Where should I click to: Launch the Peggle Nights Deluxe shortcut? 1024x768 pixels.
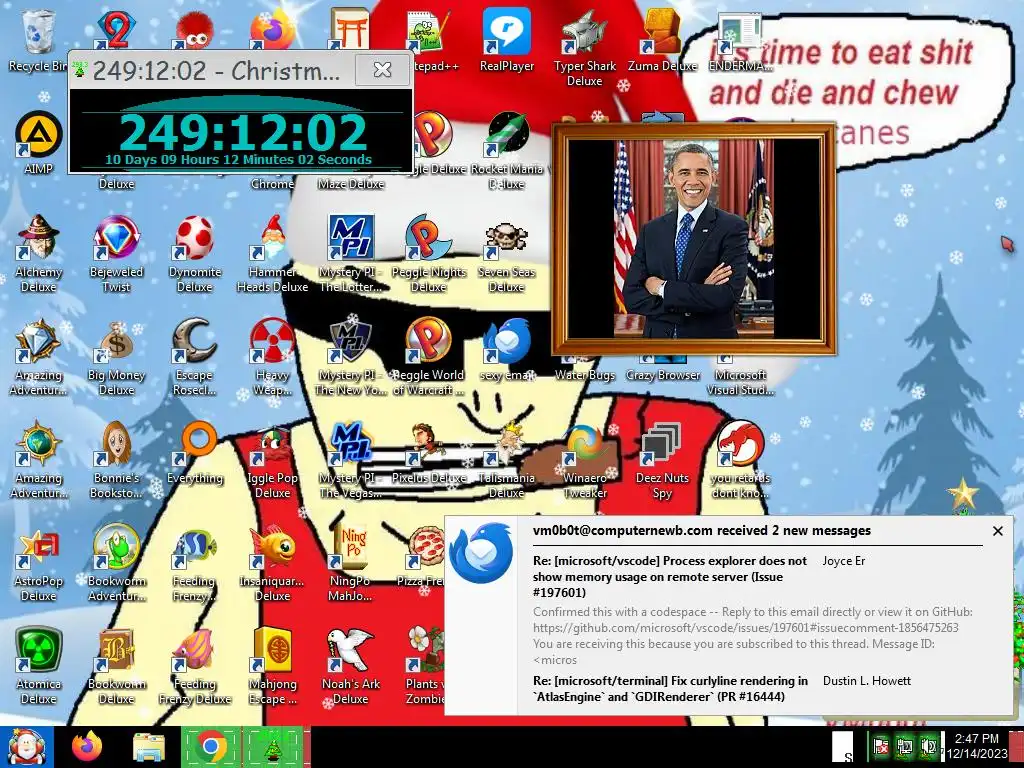click(428, 253)
